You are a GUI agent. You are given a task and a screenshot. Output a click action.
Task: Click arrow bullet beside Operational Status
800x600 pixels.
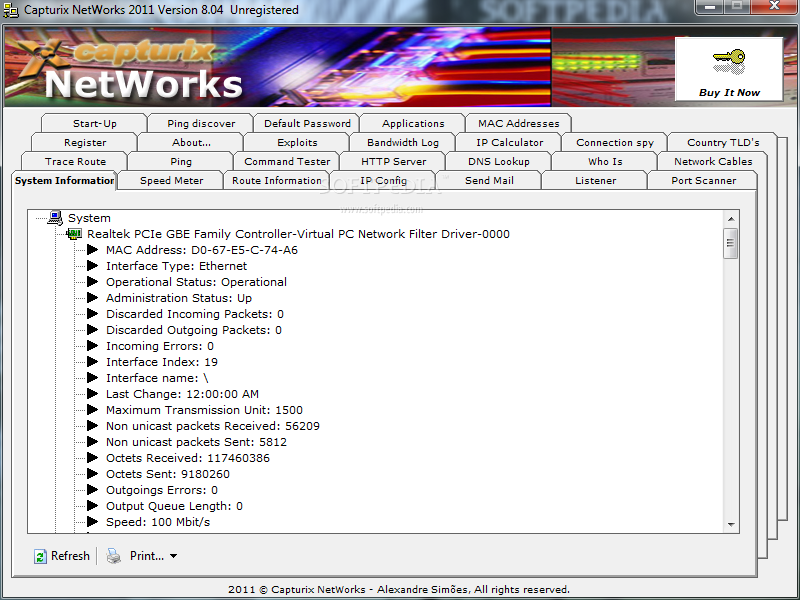(x=92, y=282)
